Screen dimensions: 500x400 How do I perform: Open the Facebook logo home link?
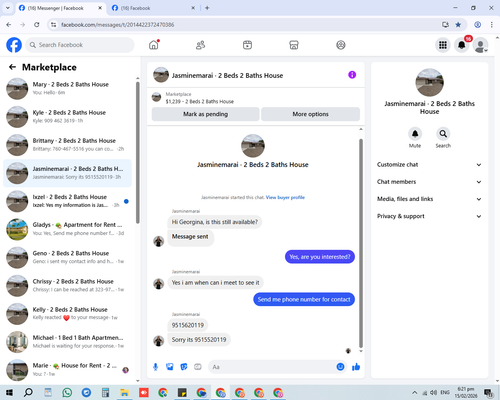(14, 45)
